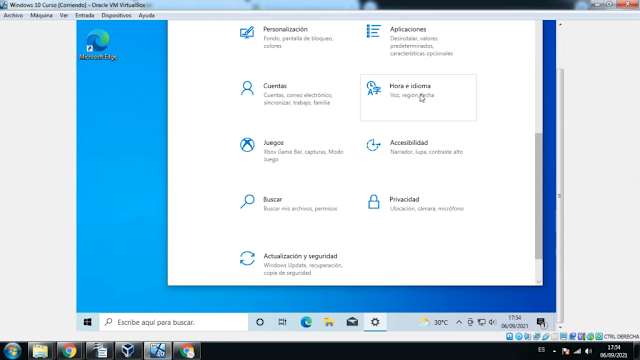Click the Settings window scrollbar thumb
Viewport: 640px width, 360px height.
(539, 196)
